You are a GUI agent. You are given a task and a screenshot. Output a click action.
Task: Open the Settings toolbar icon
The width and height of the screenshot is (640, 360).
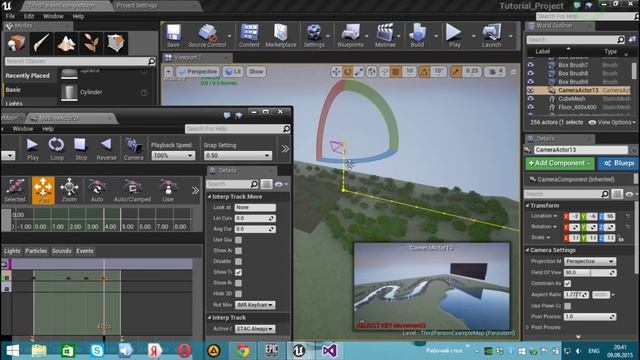(314, 36)
